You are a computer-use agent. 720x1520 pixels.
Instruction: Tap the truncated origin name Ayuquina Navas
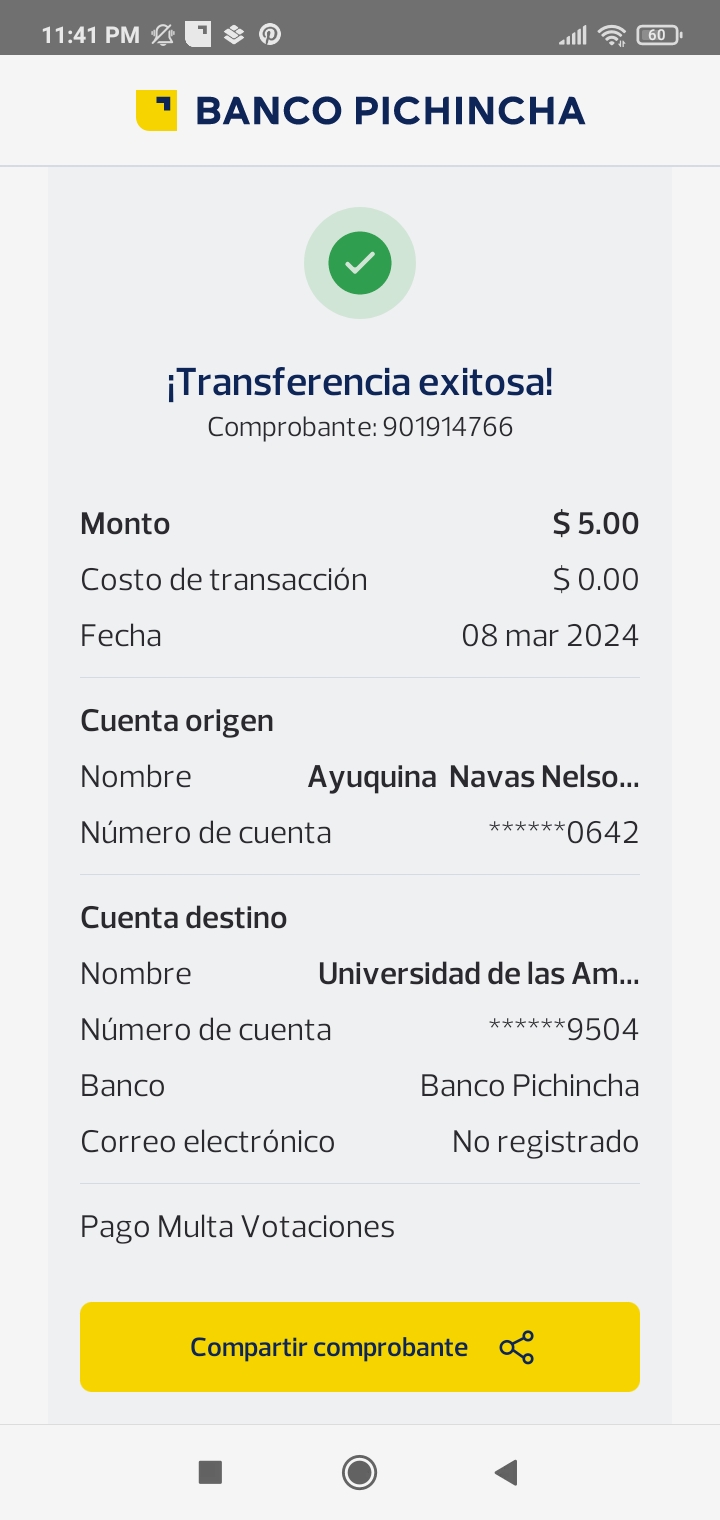473,777
